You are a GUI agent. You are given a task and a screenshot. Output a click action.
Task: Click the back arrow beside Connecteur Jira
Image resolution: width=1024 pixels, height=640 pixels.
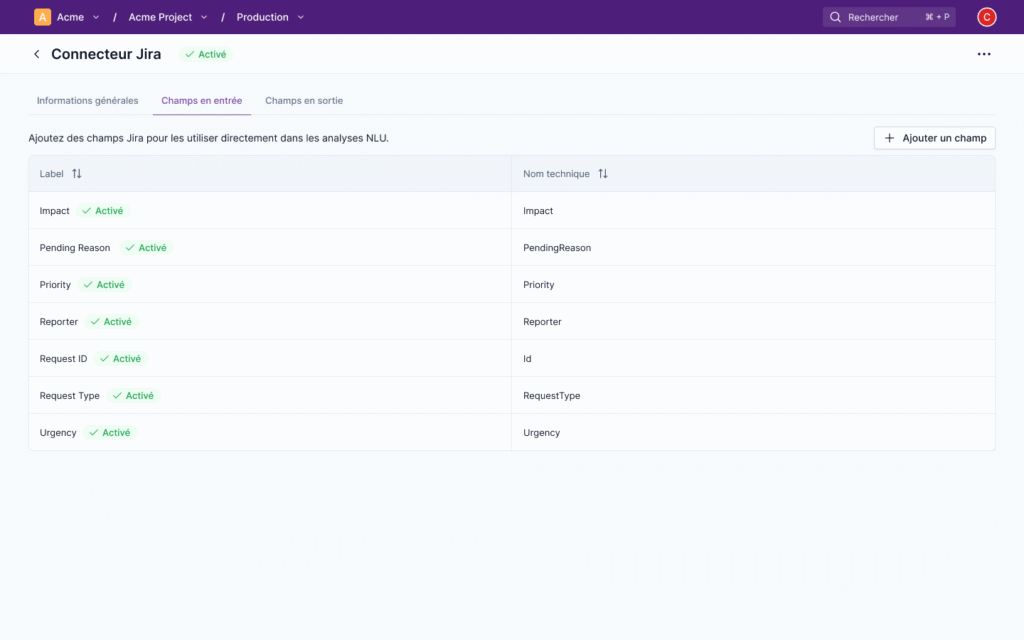36,54
